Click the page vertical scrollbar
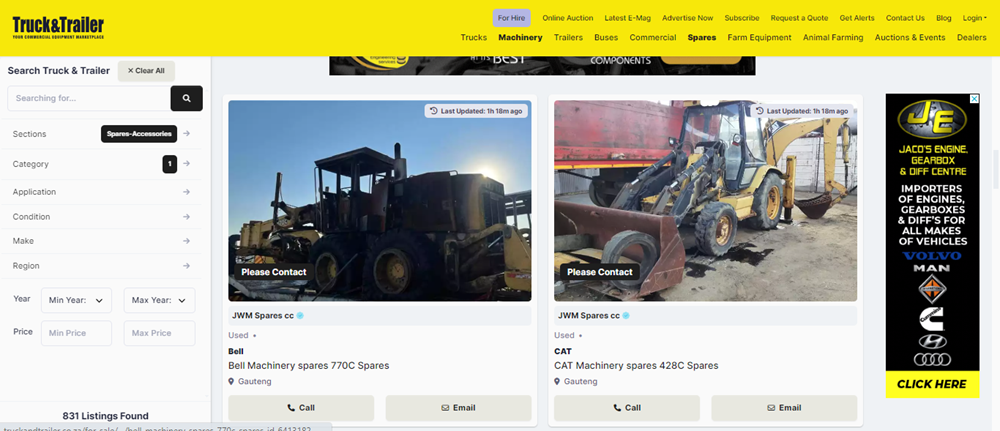 pyautogui.click(x=996, y=169)
